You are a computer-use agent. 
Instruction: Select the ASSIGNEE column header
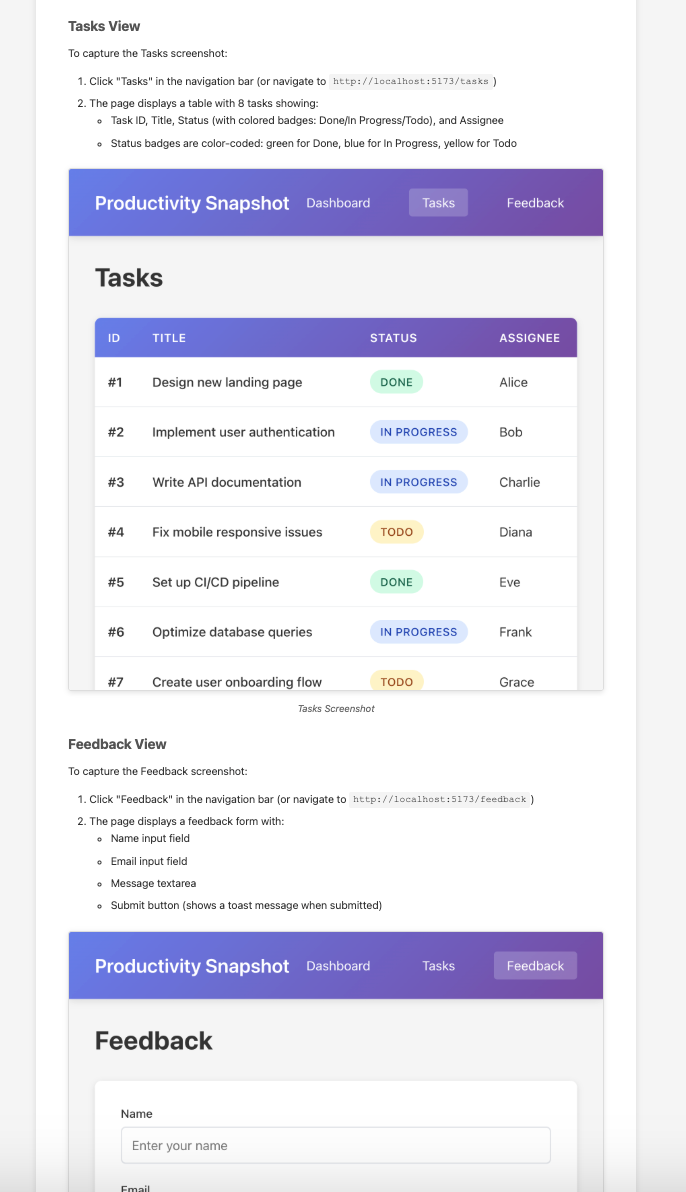click(529, 338)
